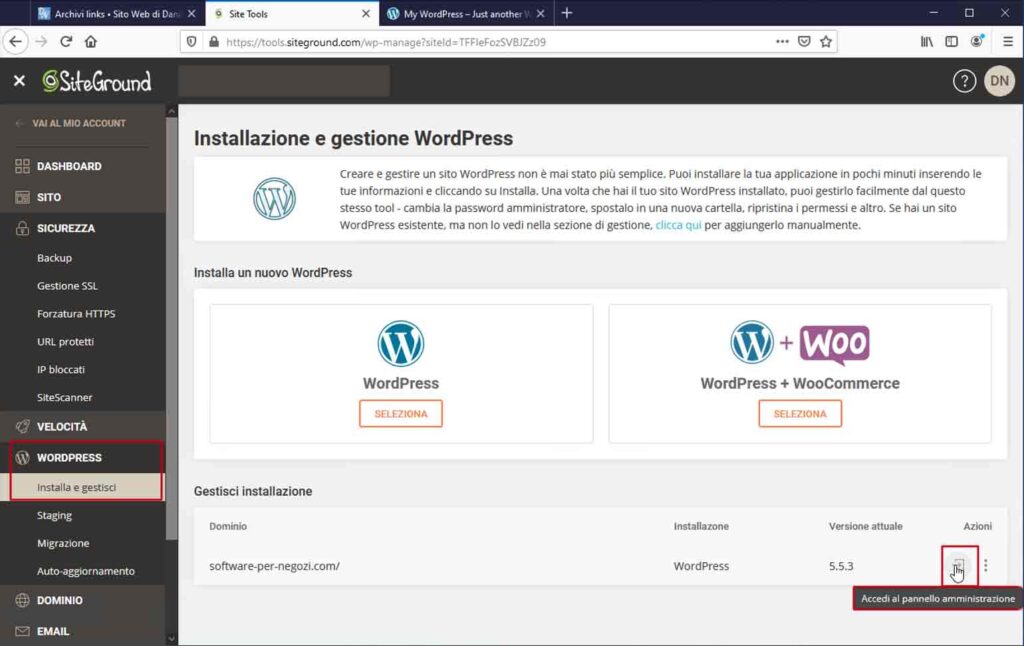The height and width of the screenshot is (646, 1024).
Task: Close the Site Tools tab
Action: pyautogui.click(x=366, y=13)
